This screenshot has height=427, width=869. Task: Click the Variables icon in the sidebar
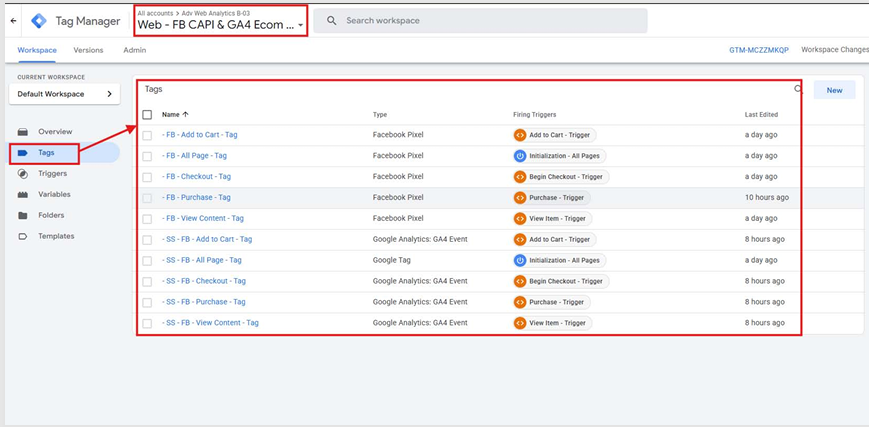[x=23, y=195]
